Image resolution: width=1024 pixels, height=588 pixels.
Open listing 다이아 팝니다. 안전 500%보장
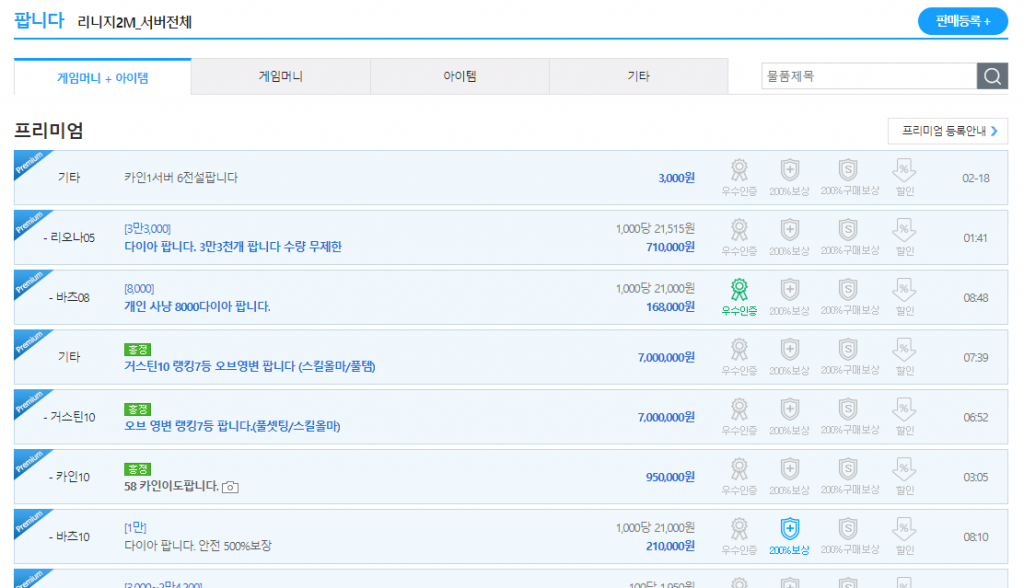pyautogui.click(x=198, y=546)
